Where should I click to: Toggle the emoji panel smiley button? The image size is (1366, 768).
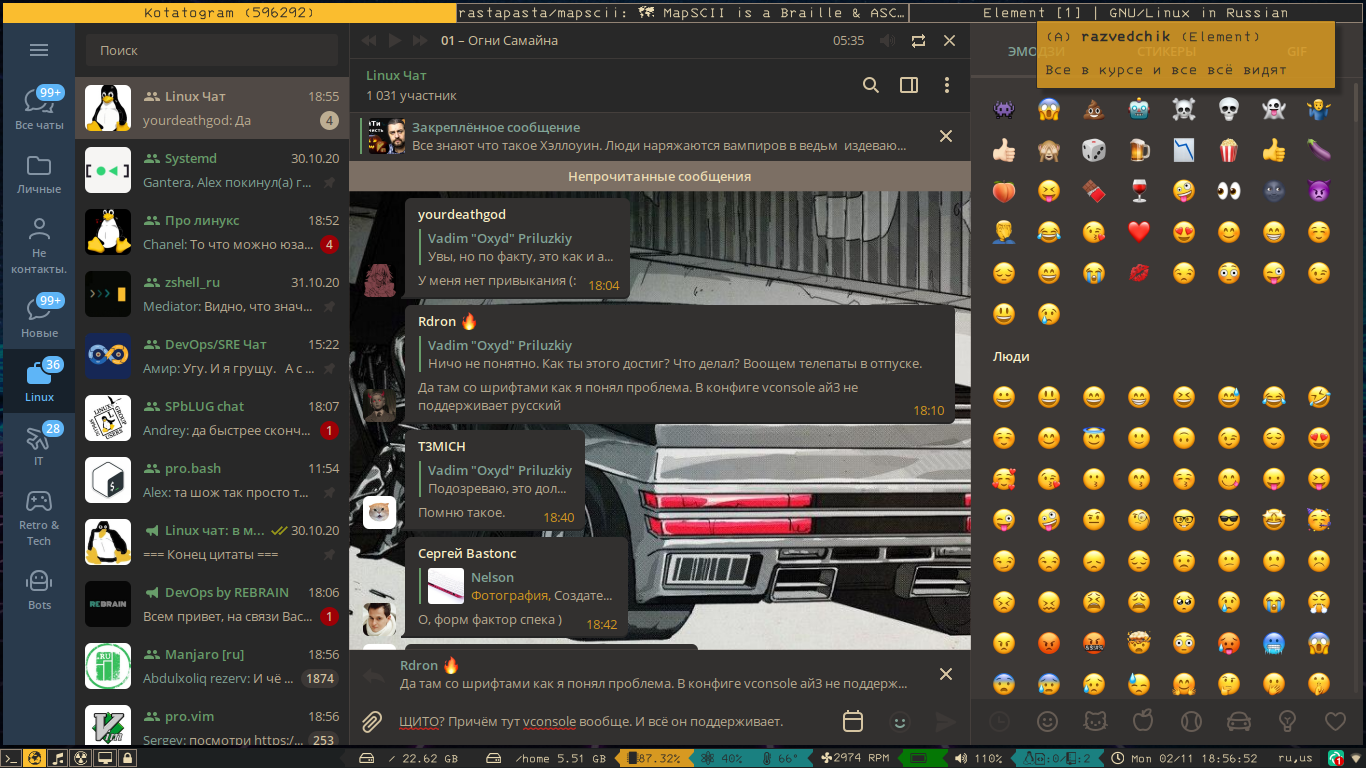click(900, 721)
